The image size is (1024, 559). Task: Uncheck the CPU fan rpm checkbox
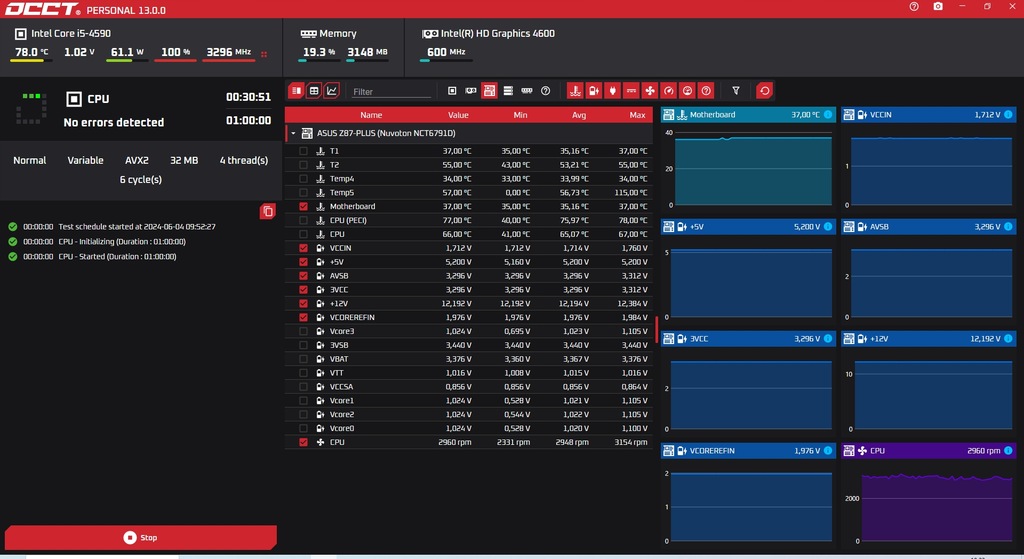(x=303, y=442)
